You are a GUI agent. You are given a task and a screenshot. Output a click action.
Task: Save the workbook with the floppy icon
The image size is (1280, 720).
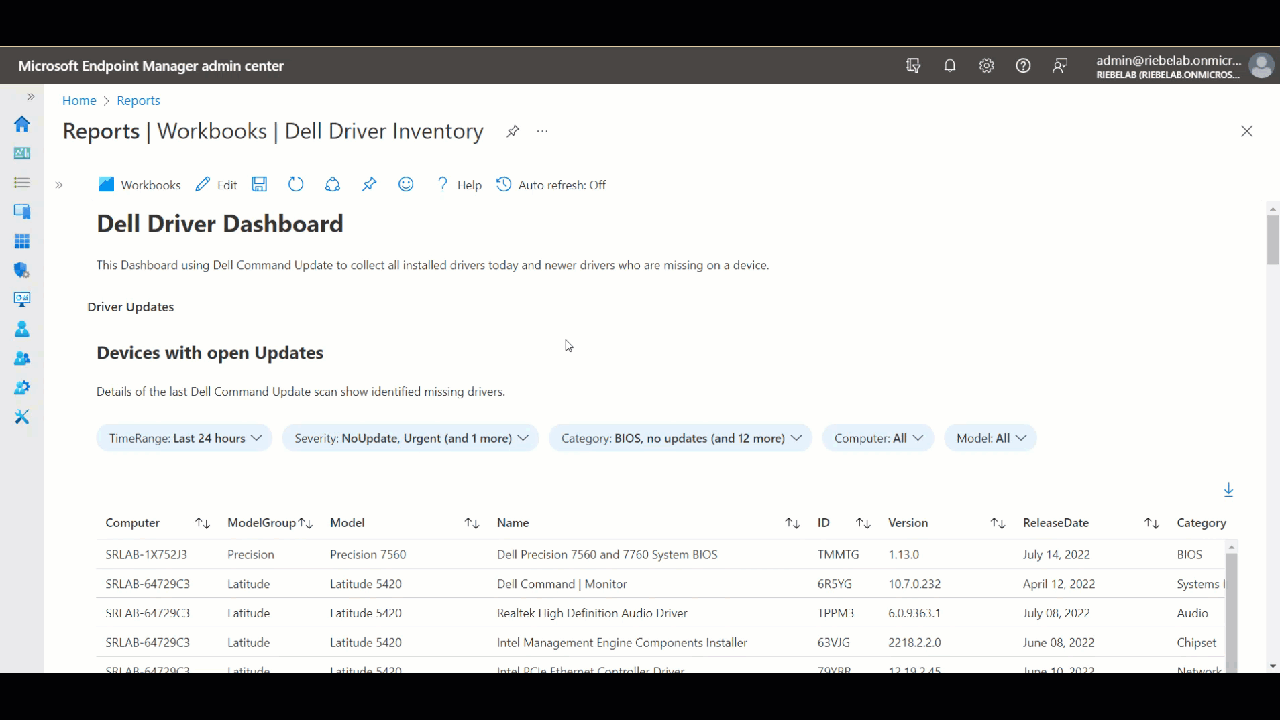point(259,184)
